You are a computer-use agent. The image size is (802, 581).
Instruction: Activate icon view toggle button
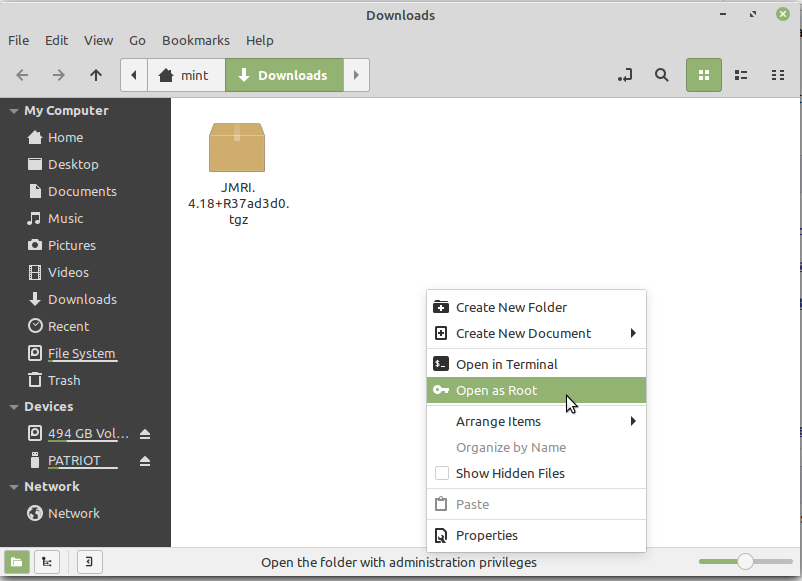click(x=703, y=75)
